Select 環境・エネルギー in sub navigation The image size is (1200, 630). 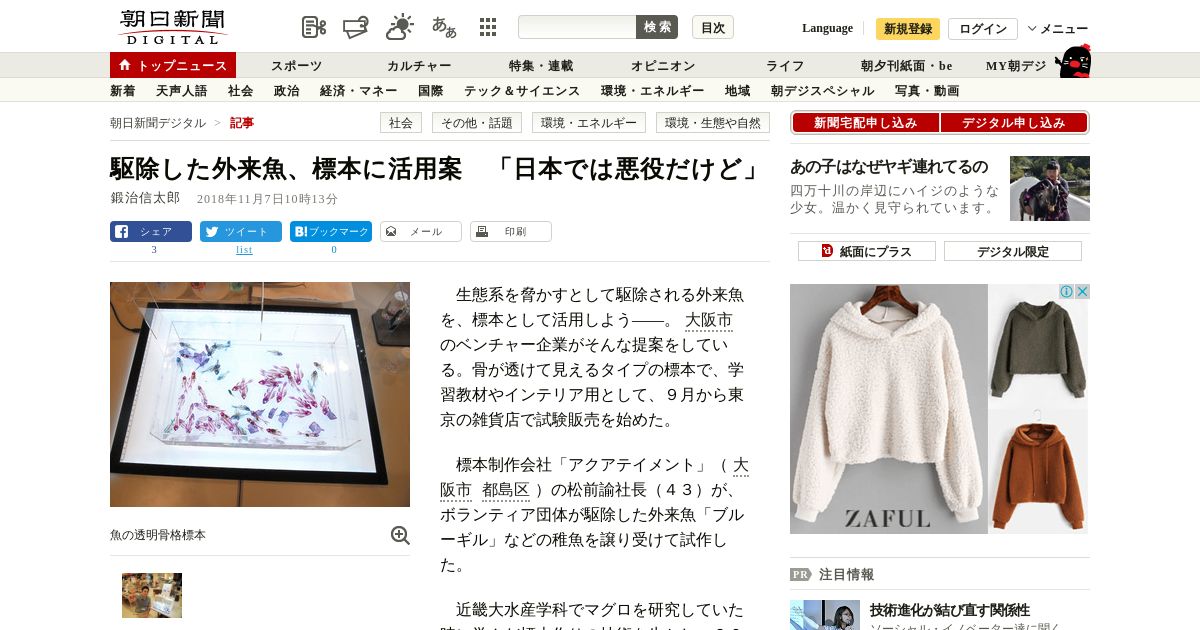point(653,91)
